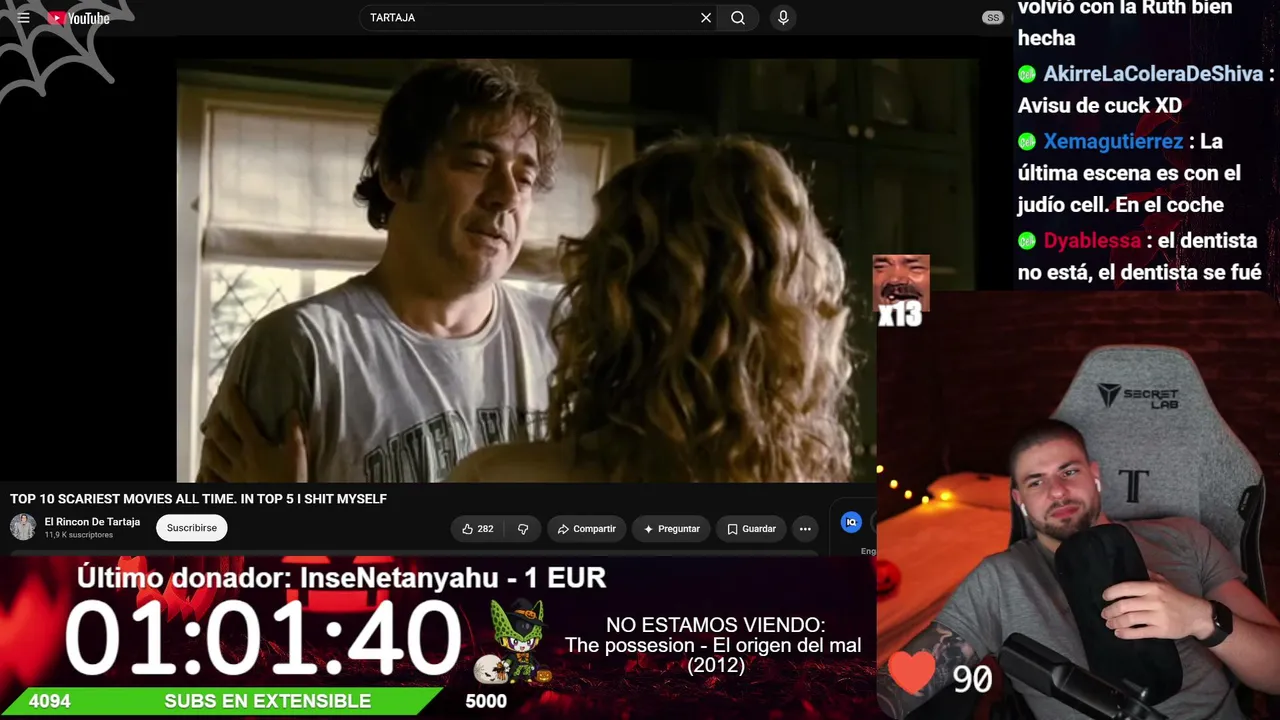Focus the YouTube search box
The image size is (1280, 720).
(530, 18)
